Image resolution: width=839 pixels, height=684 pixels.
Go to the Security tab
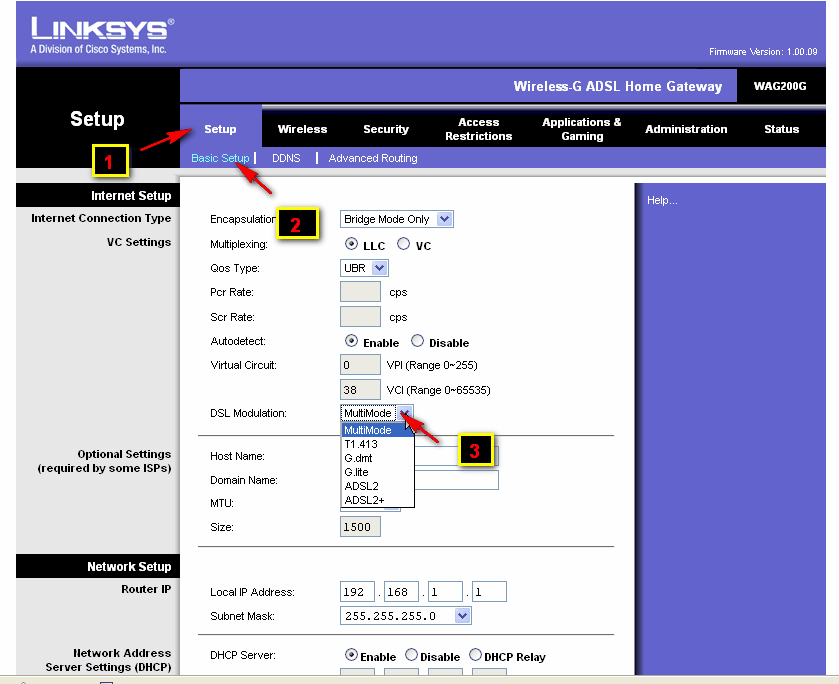pyautogui.click(x=386, y=129)
